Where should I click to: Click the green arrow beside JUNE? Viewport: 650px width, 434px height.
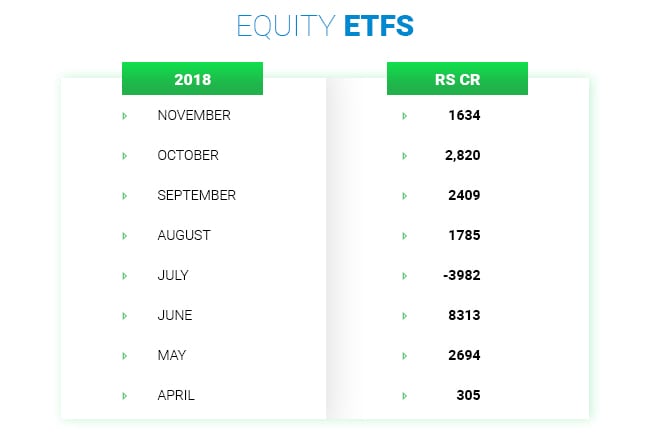124,316
